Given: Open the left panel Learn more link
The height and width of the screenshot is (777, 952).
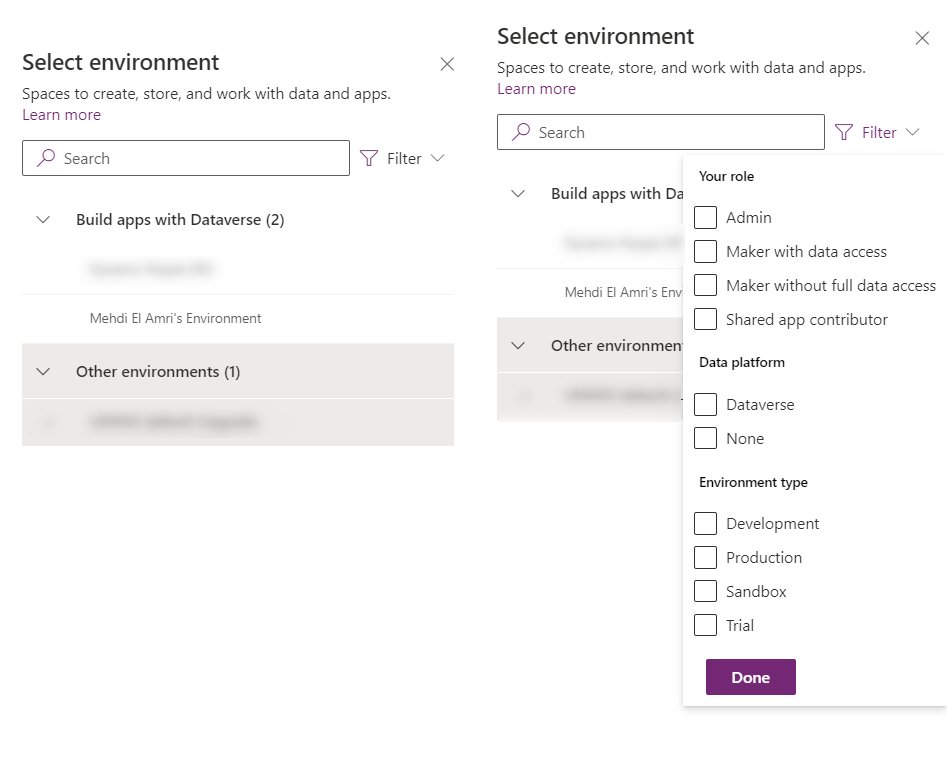Looking at the screenshot, I should [x=61, y=115].
